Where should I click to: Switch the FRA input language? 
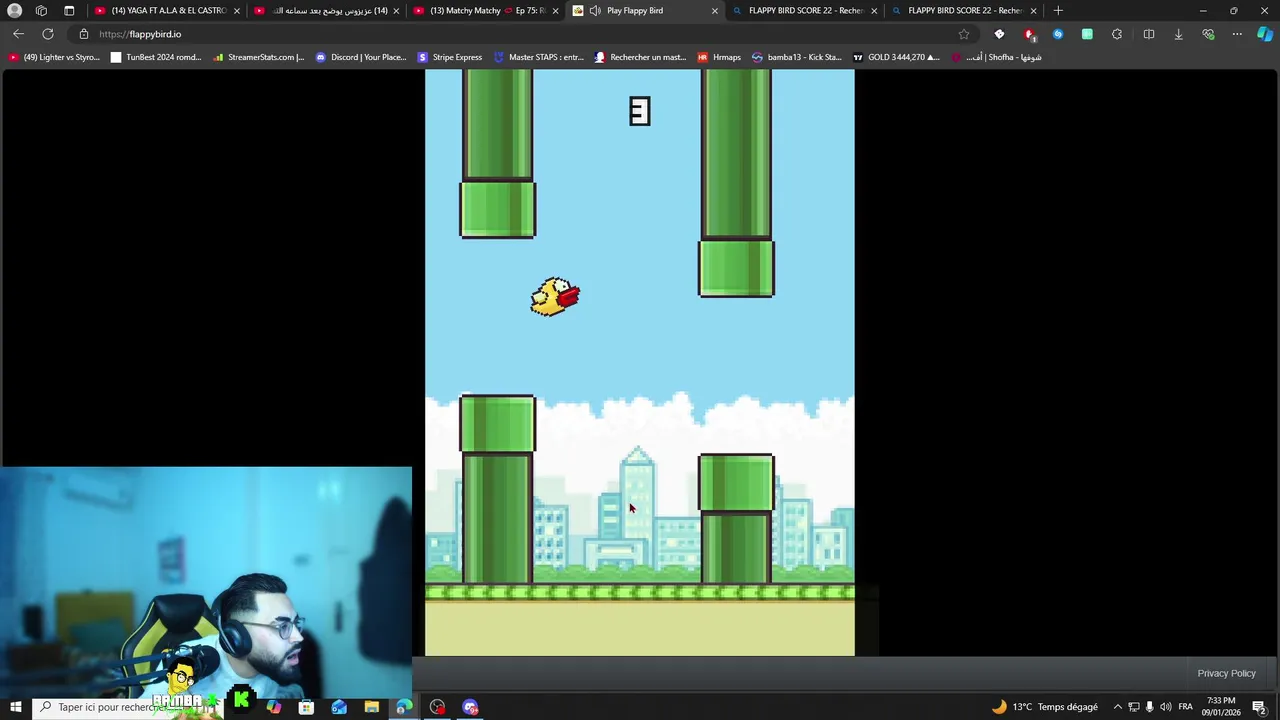pos(1185,707)
